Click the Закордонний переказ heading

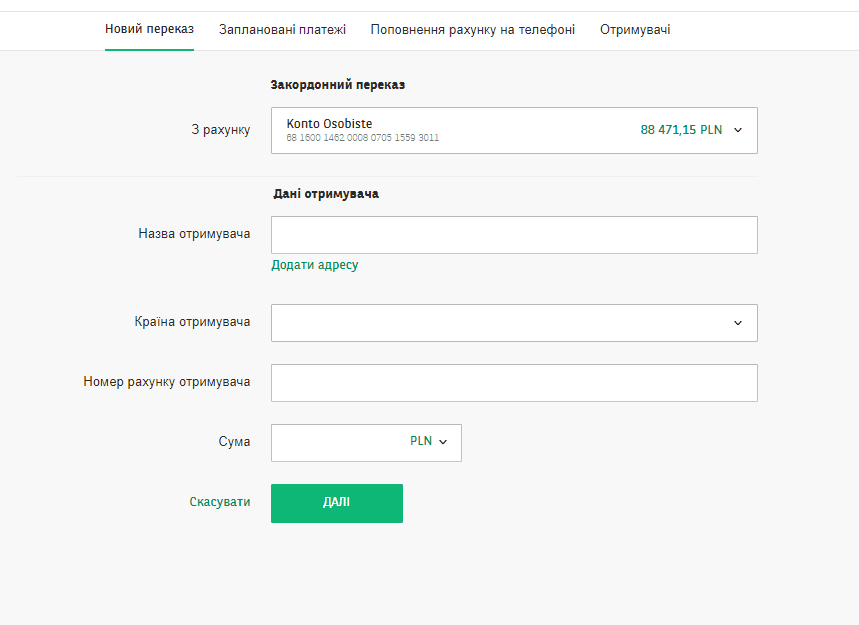coord(337,85)
